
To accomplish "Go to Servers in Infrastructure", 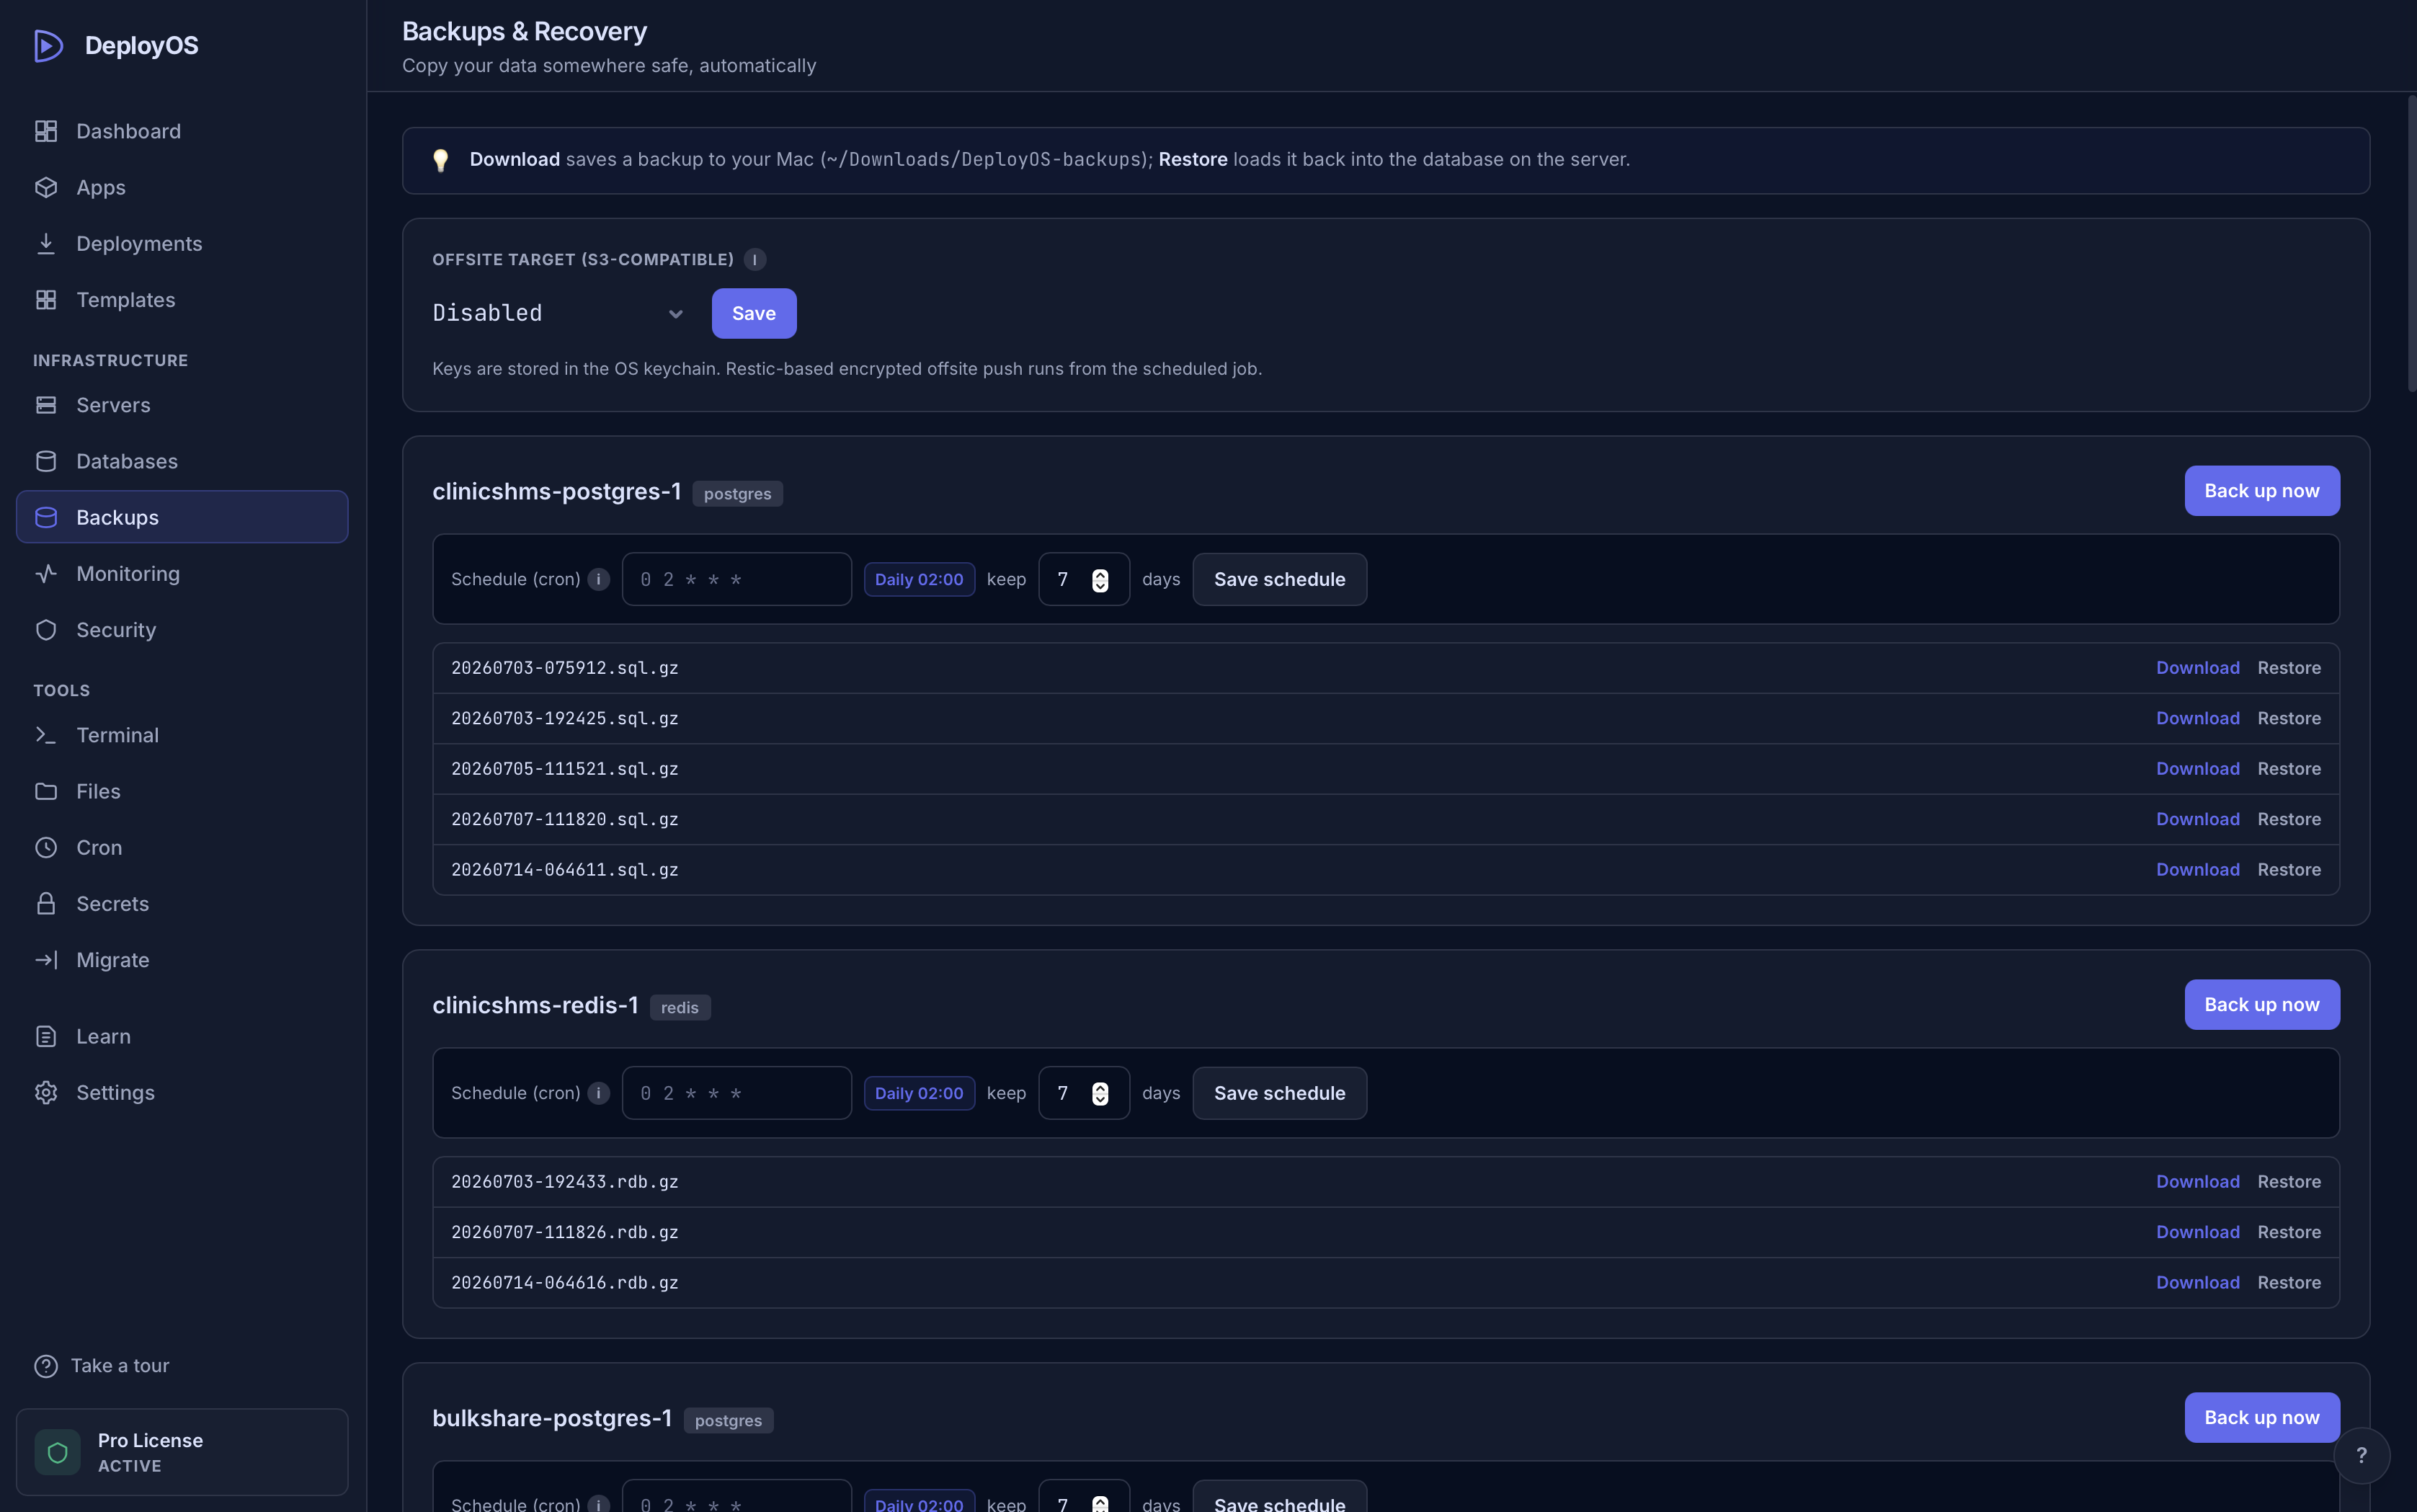I will (x=182, y=405).
